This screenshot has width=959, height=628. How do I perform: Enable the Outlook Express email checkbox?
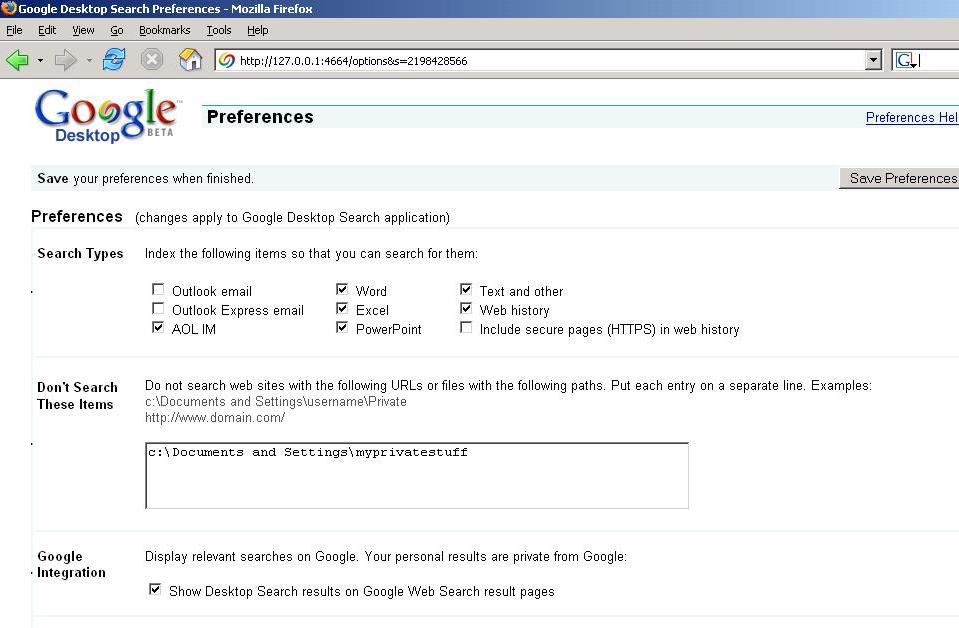point(158,308)
